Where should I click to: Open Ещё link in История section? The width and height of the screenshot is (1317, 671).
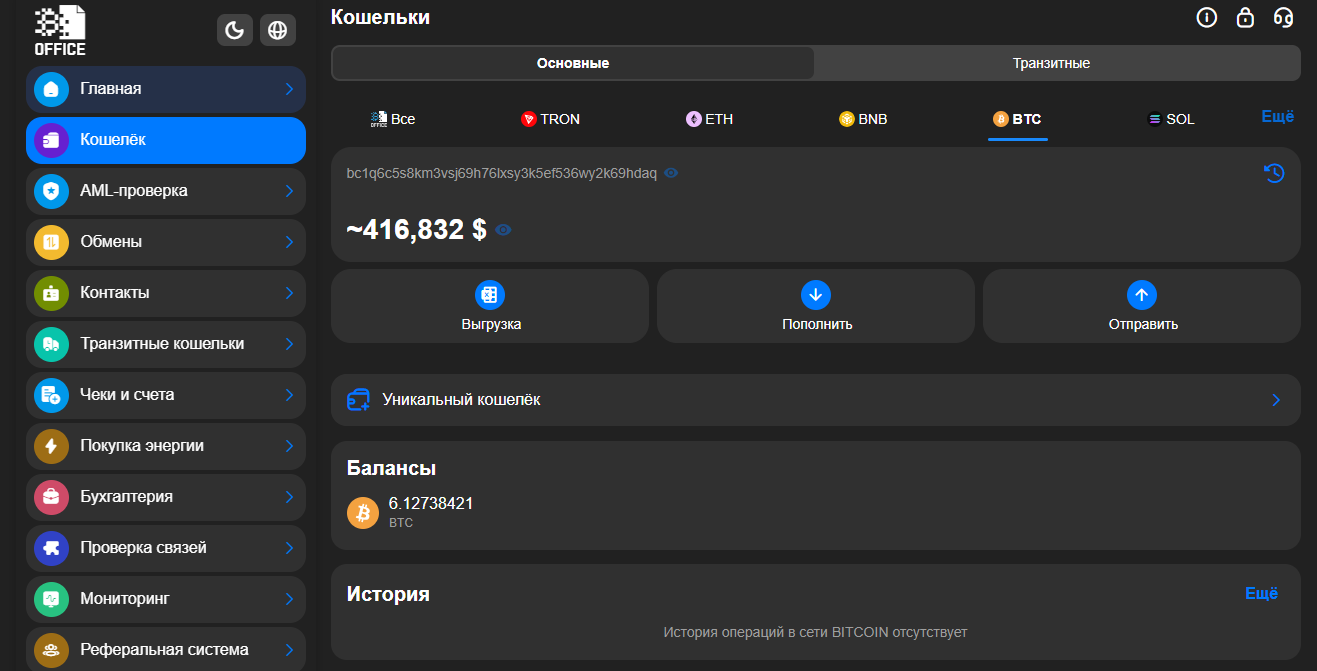click(x=1261, y=593)
